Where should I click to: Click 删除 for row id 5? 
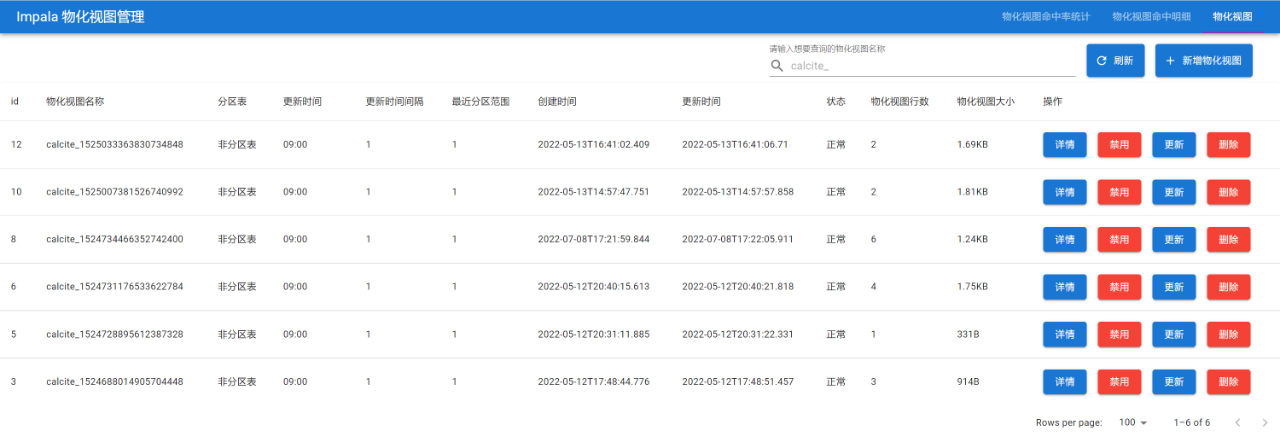(x=1229, y=334)
